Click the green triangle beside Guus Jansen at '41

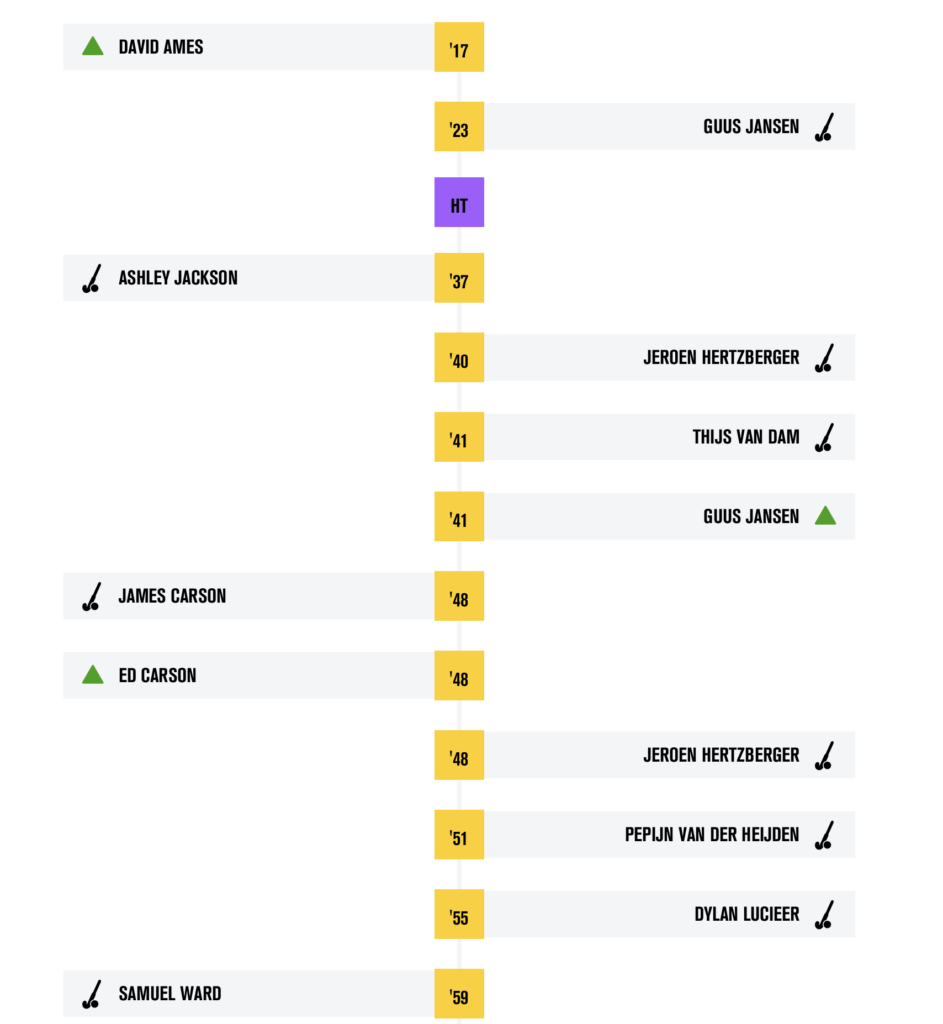click(x=825, y=516)
